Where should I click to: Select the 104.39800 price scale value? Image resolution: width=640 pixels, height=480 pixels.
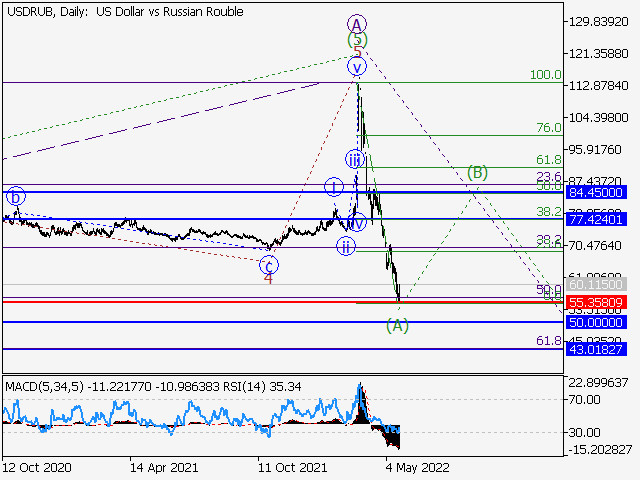pyautogui.click(x=598, y=118)
